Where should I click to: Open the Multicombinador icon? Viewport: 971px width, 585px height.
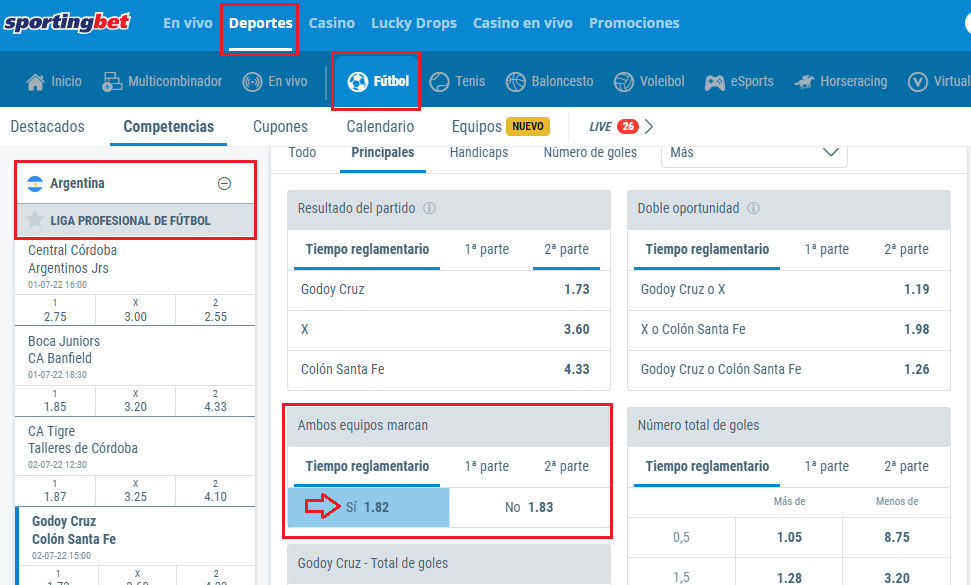(112, 82)
